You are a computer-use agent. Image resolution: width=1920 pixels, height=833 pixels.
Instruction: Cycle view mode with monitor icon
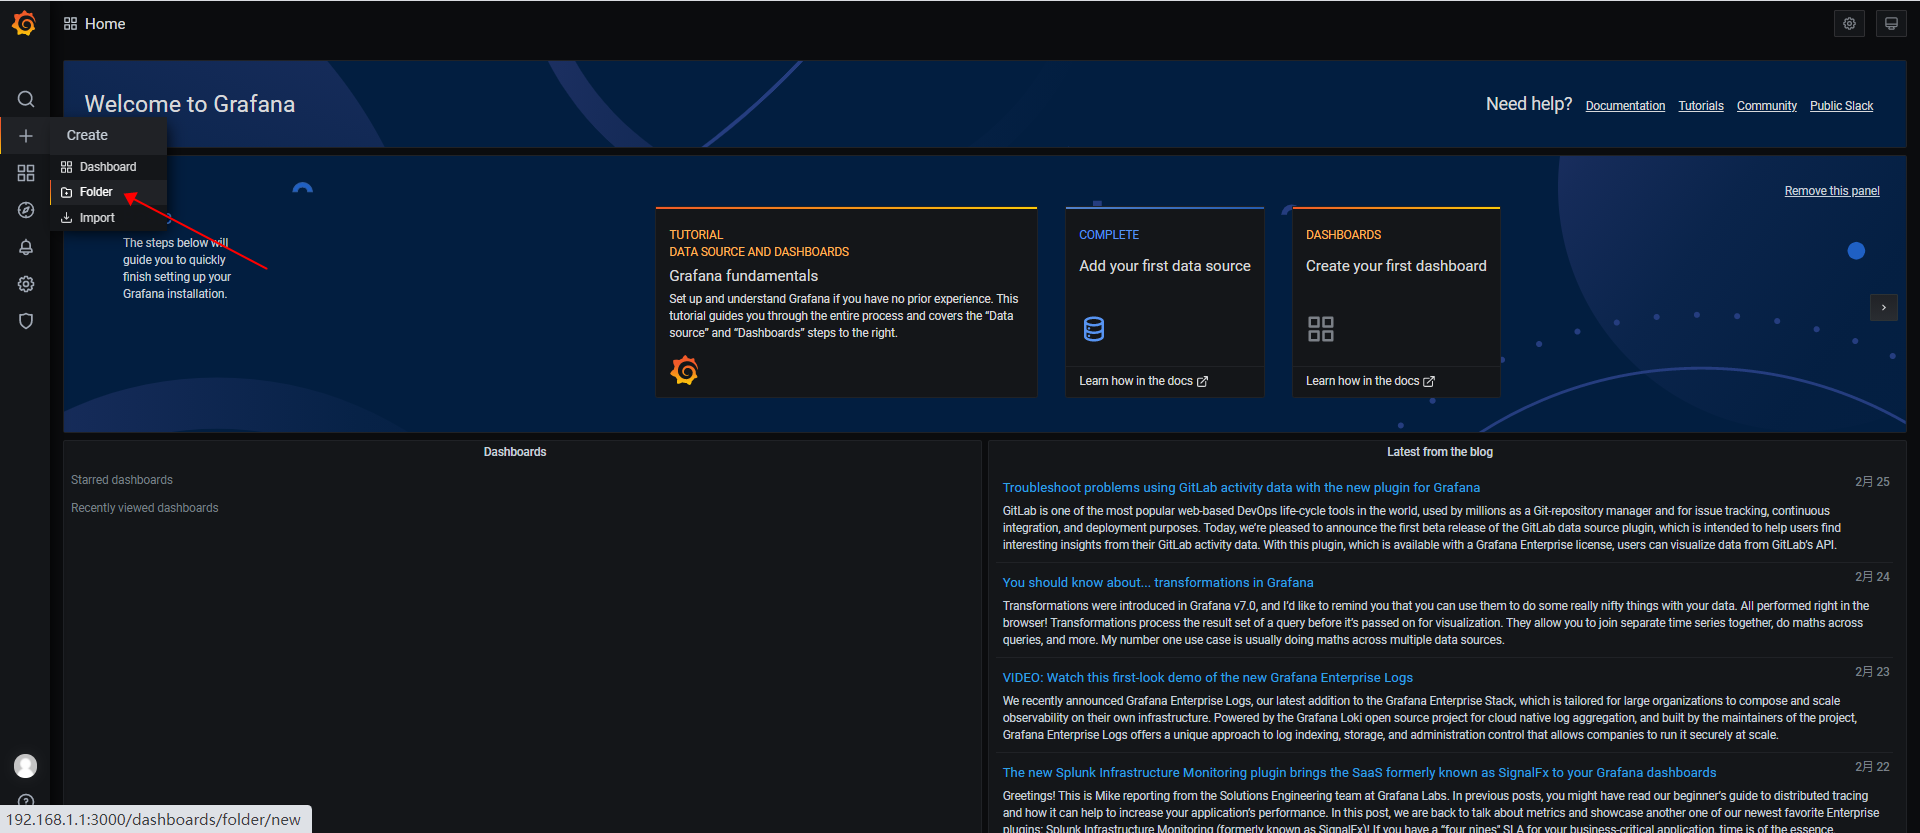point(1891,24)
